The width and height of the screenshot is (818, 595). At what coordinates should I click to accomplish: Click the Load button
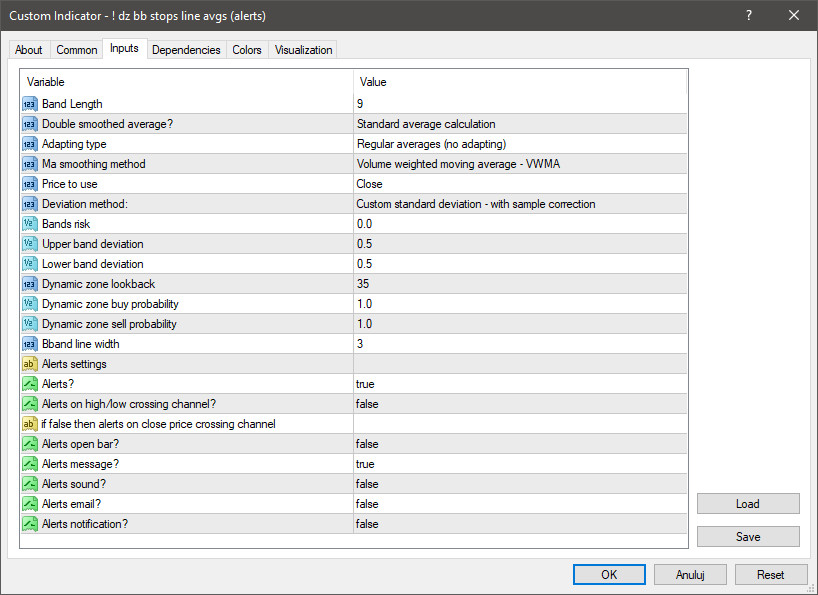pyautogui.click(x=748, y=504)
